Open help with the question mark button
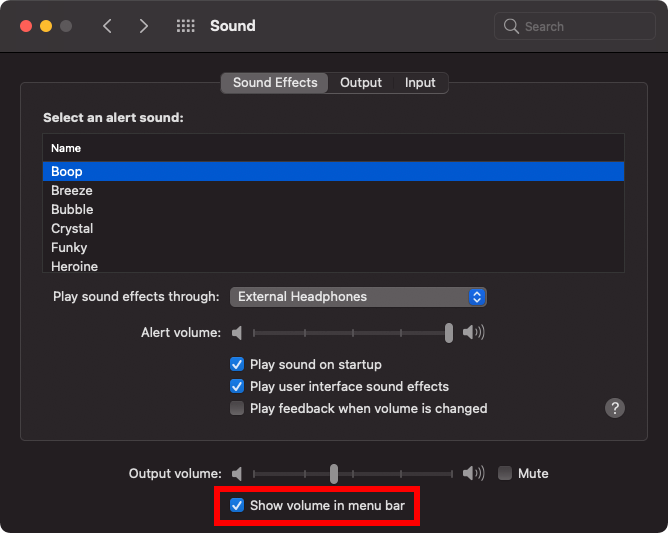The width and height of the screenshot is (668, 533). click(x=615, y=408)
